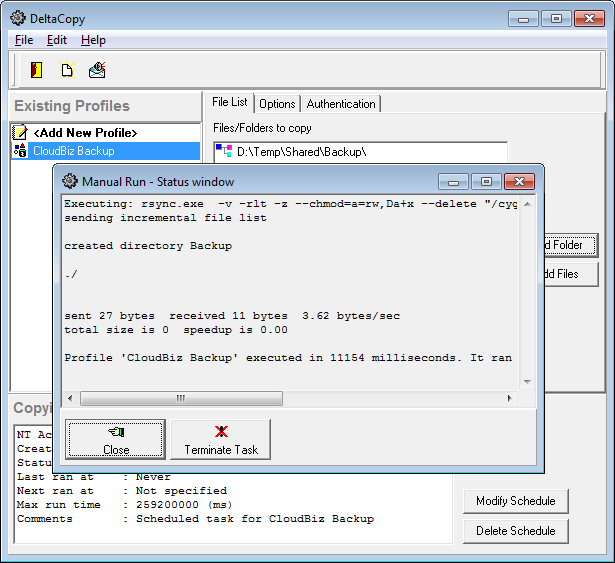This screenshot has height=563, width=615.
Task: Open the Edit menu
Action: click(x=57, y=40)
